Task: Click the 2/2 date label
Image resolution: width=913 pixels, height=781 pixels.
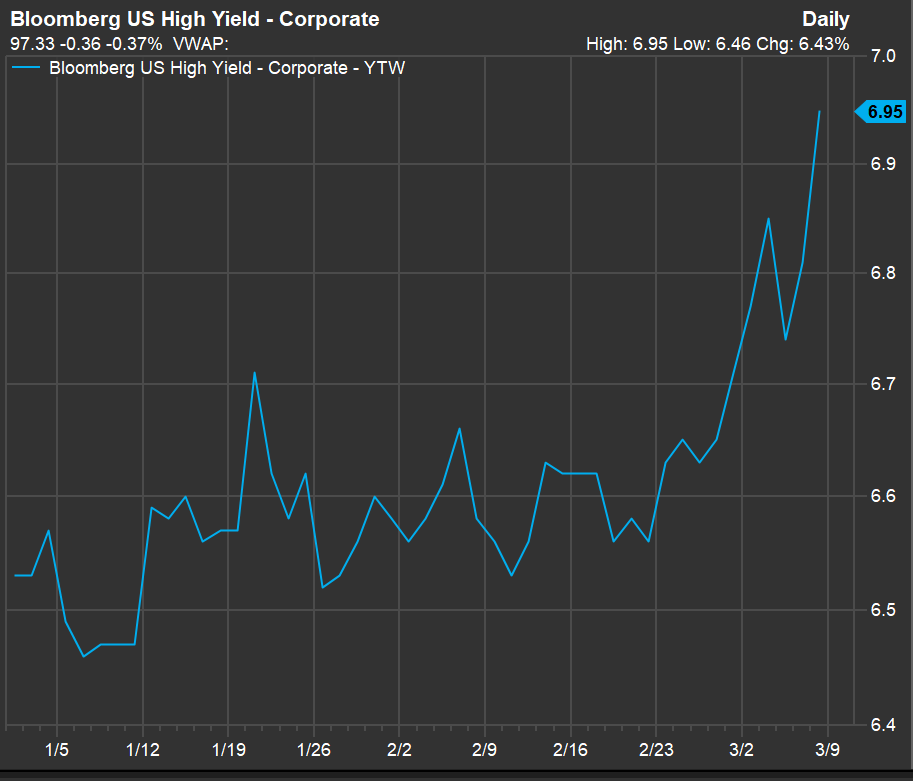Action: click(399, 750)
